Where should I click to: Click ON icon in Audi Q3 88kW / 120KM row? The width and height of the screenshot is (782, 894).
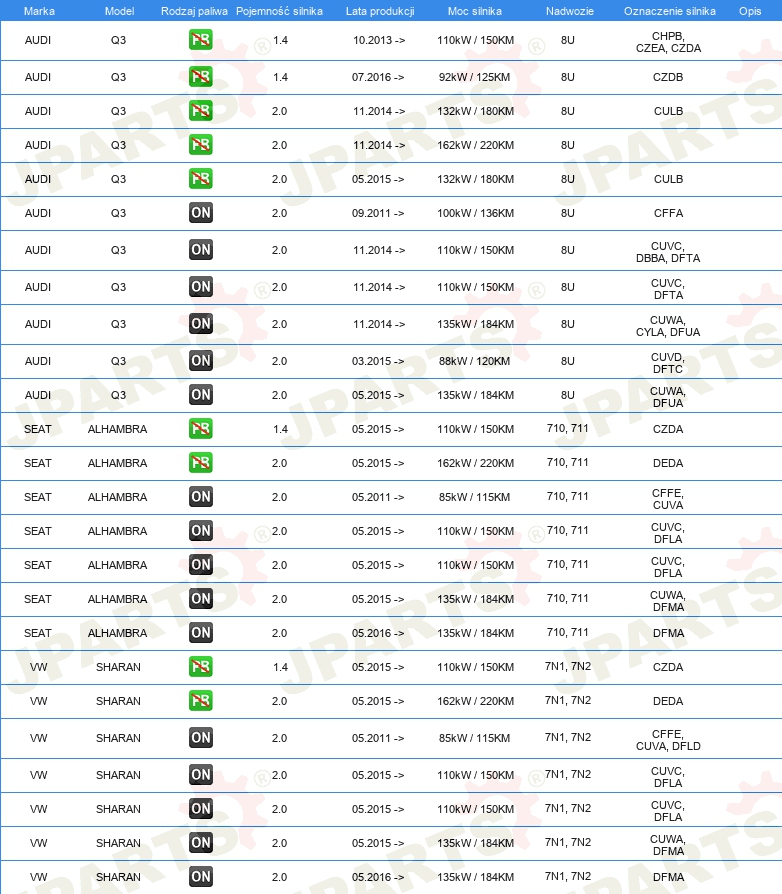[x=201, y=360]
